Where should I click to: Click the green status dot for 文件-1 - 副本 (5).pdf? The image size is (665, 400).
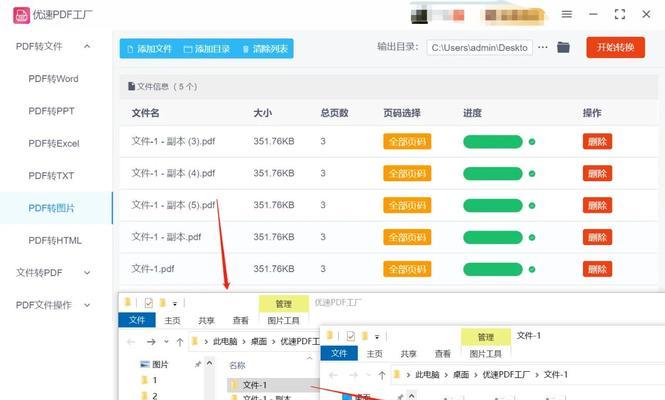(x=532, y=206)
